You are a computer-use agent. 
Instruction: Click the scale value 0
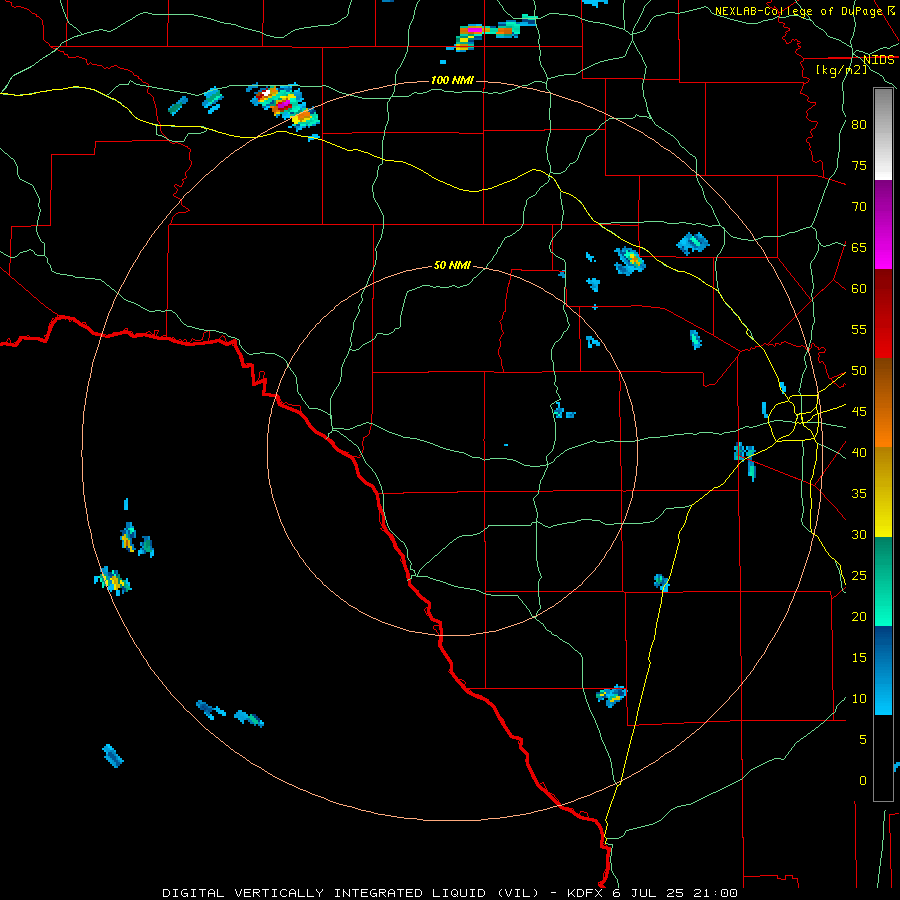[x=863, y=781]
